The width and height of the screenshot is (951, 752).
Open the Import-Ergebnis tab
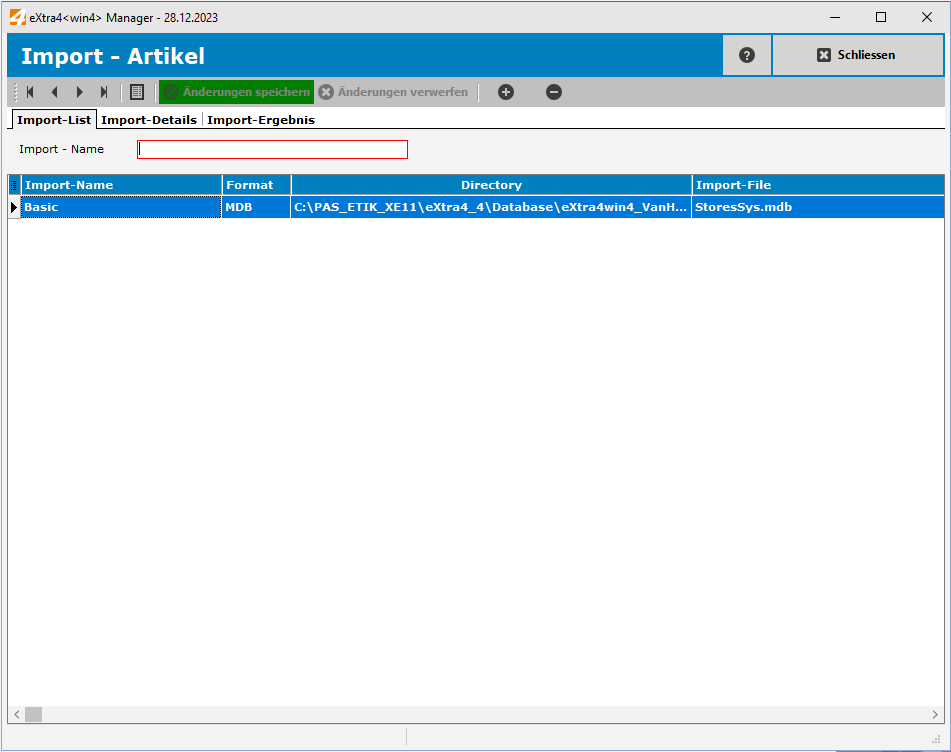(x=260, y=119)
